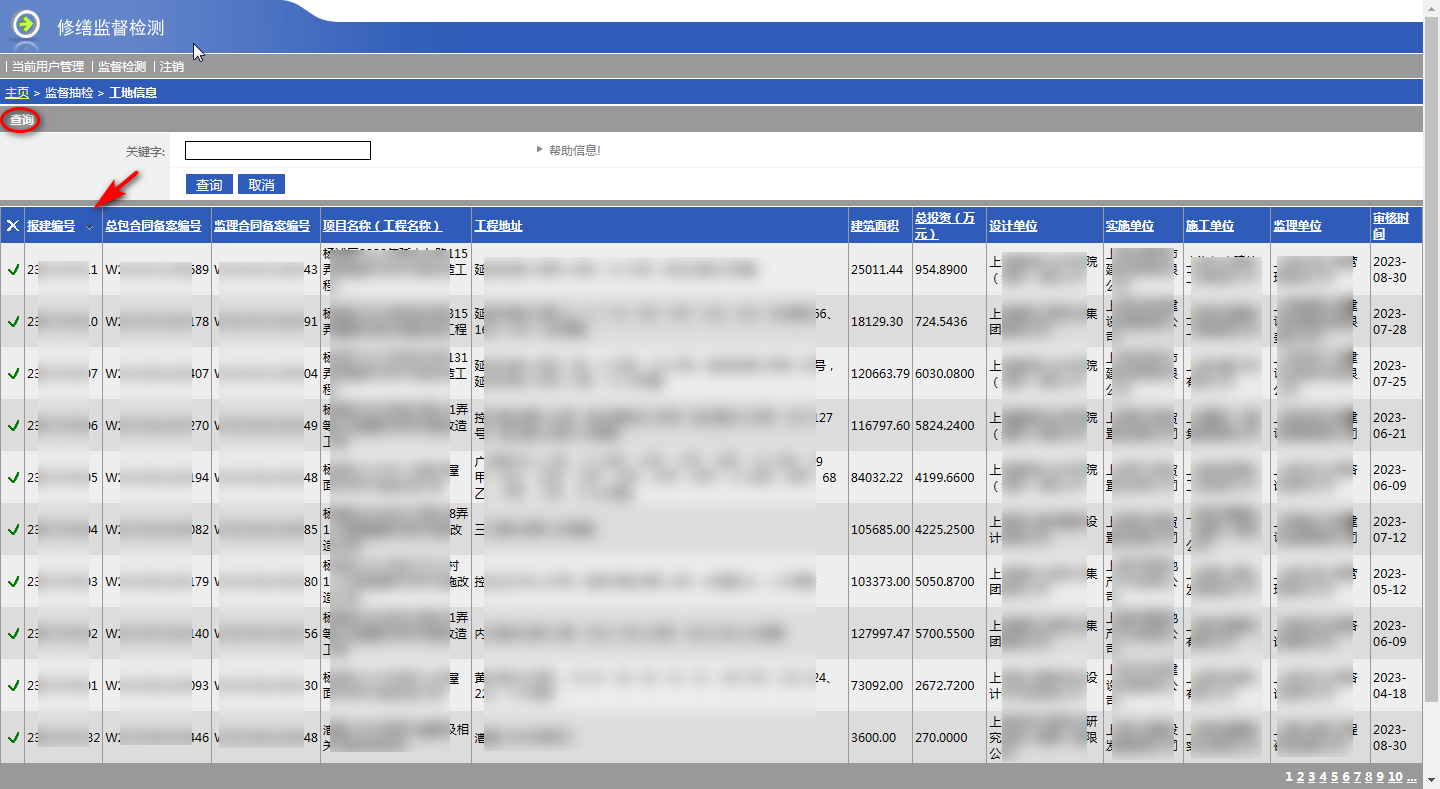
Task: Go to page 8 of results
Action: (1369, 777)
